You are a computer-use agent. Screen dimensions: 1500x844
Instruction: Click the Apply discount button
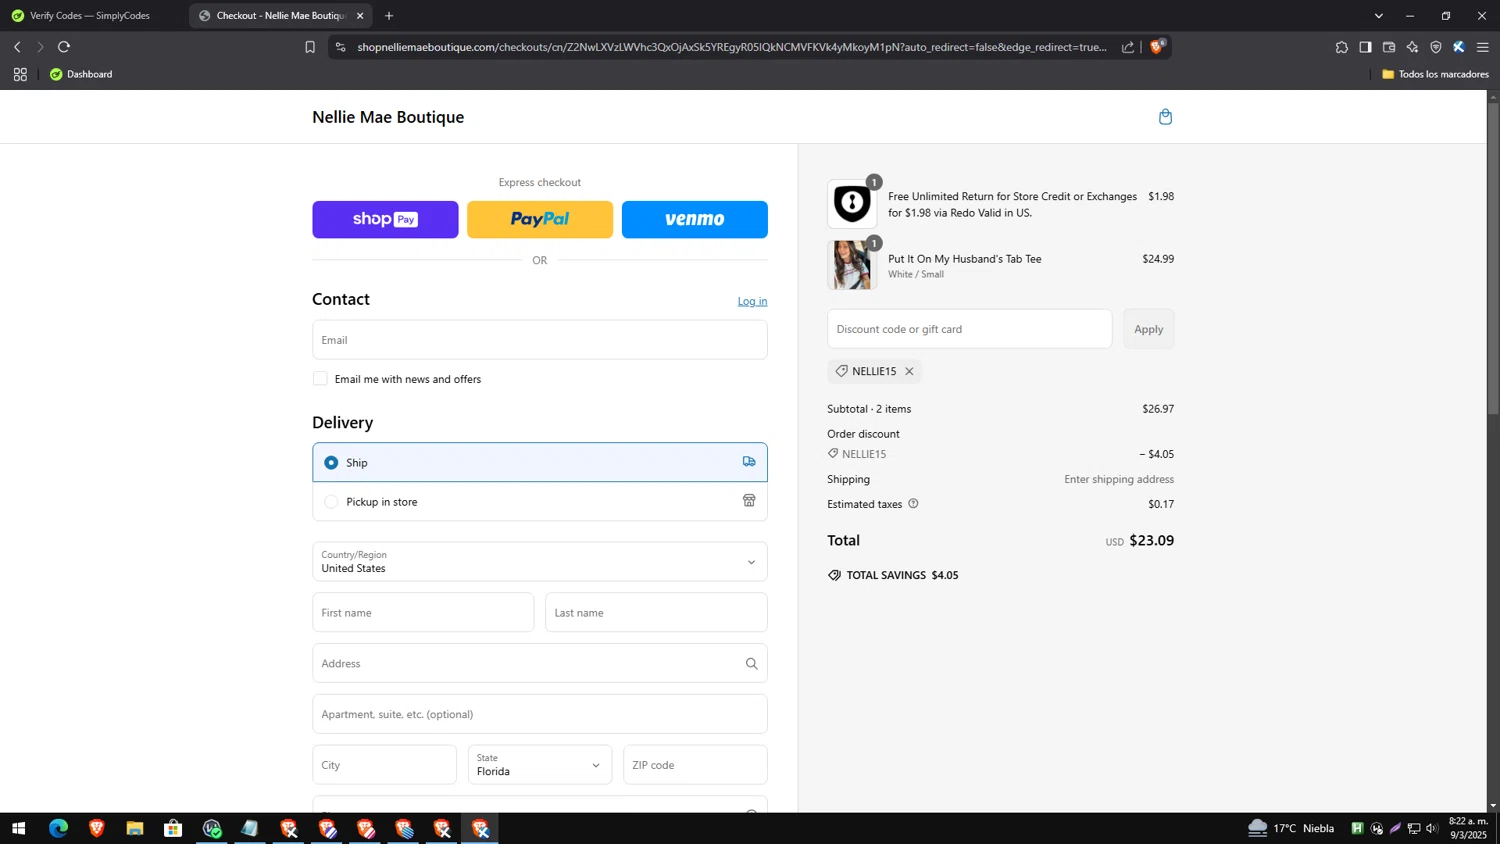[x=1148, y=329]
